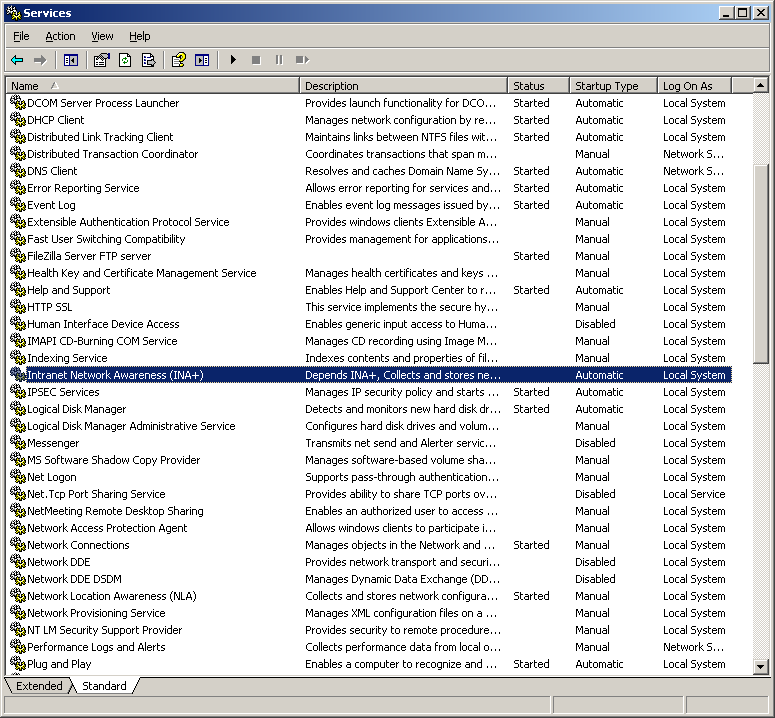Click the gear icon beside Network DDE DSDM

(x=18, y=579)
